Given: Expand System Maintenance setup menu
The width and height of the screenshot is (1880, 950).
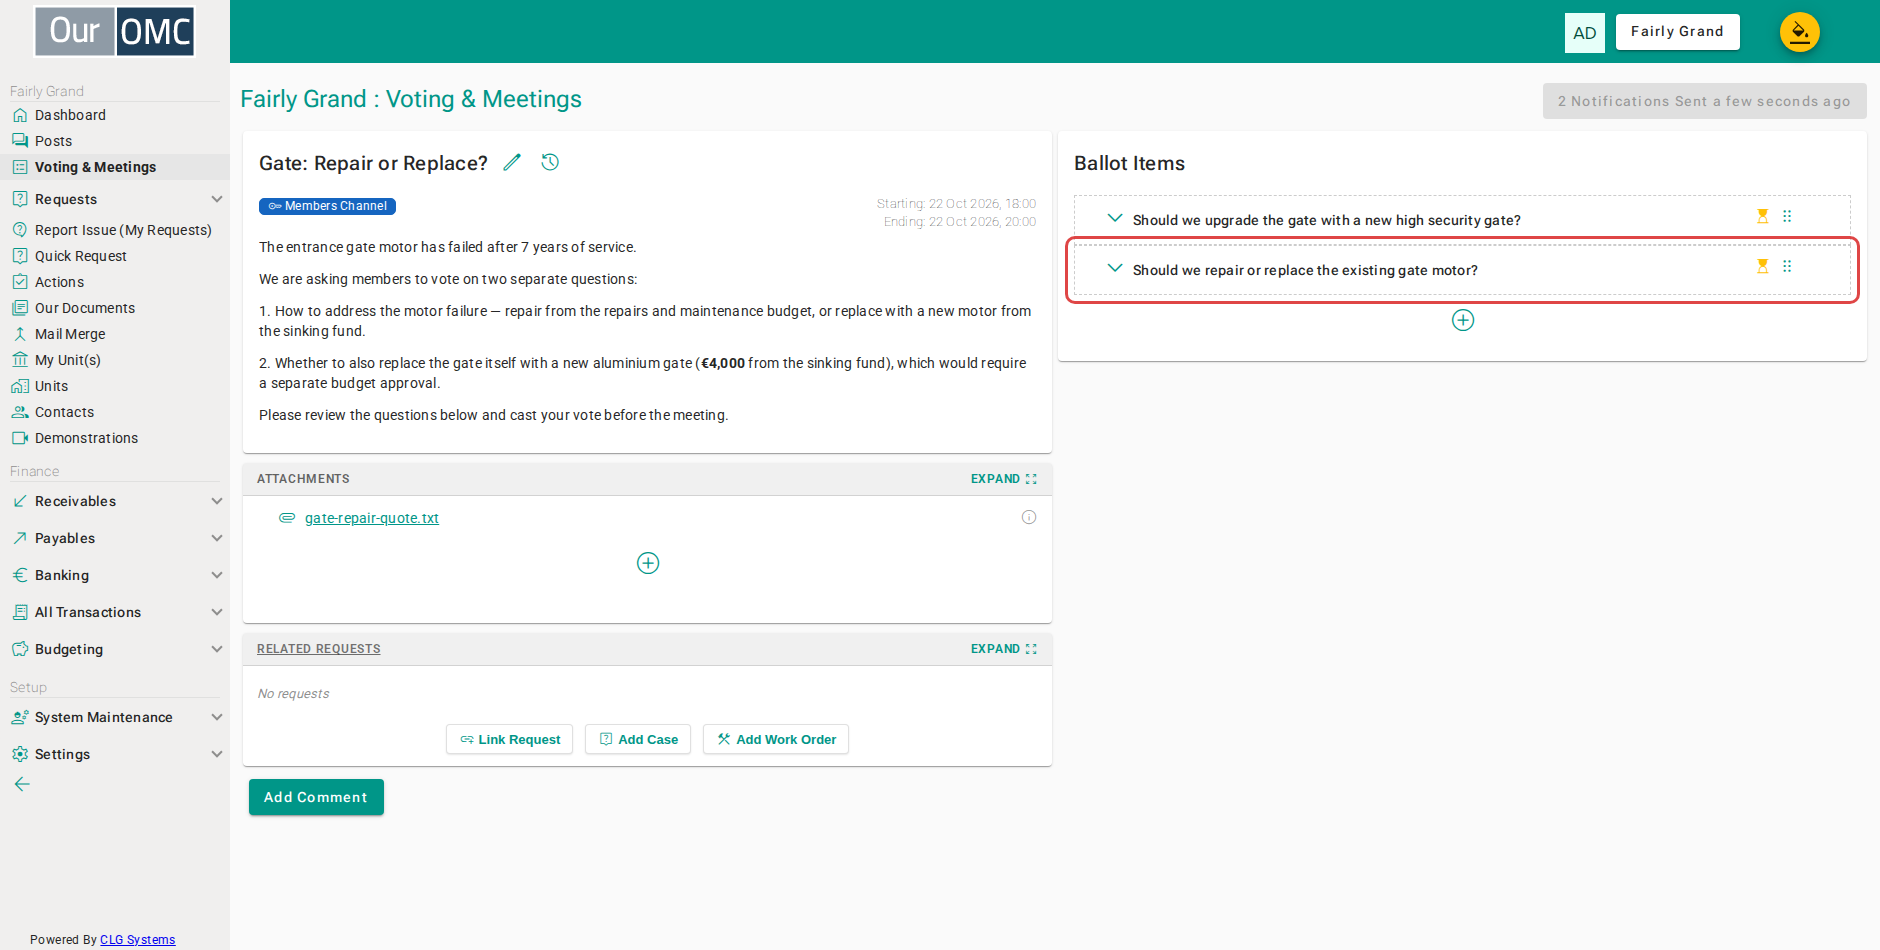Looking at the screenshot, I should click(x=217, y=717).
